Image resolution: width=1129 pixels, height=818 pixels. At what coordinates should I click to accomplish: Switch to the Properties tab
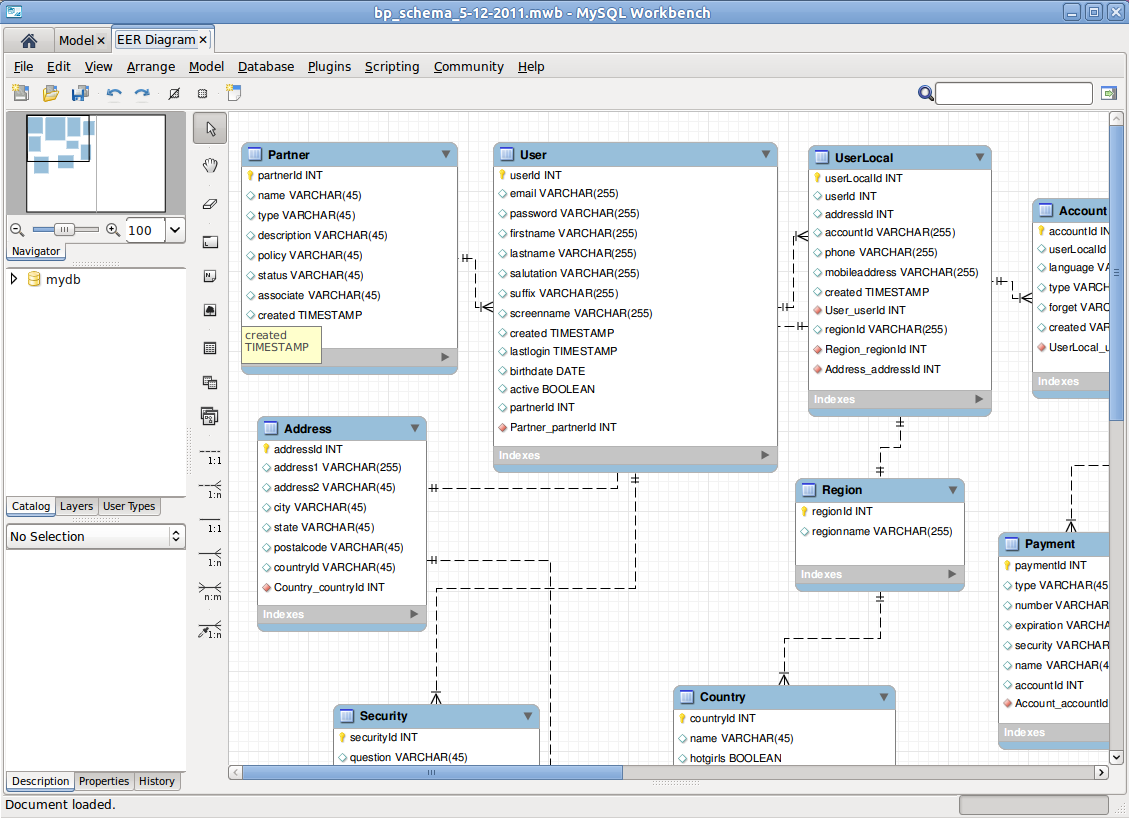pos(104,781)
